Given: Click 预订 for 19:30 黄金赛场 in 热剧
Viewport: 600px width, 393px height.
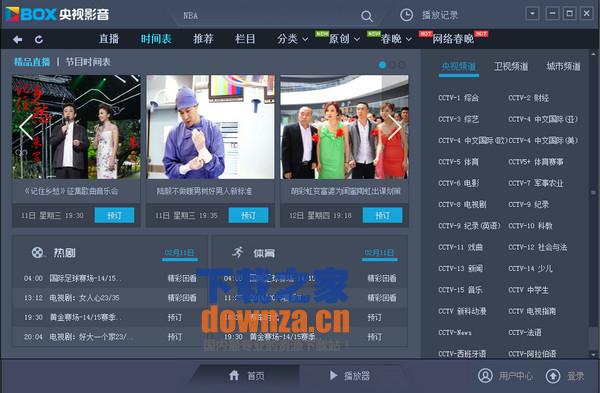Looking at the screenshot, I should pyautogui.click(x=175, y=317).
